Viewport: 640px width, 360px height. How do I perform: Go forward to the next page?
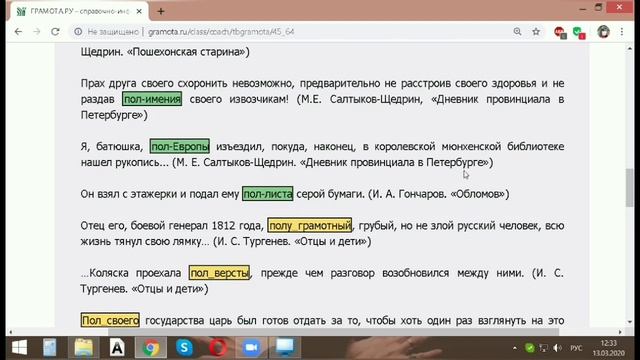(x=37, y=31)
